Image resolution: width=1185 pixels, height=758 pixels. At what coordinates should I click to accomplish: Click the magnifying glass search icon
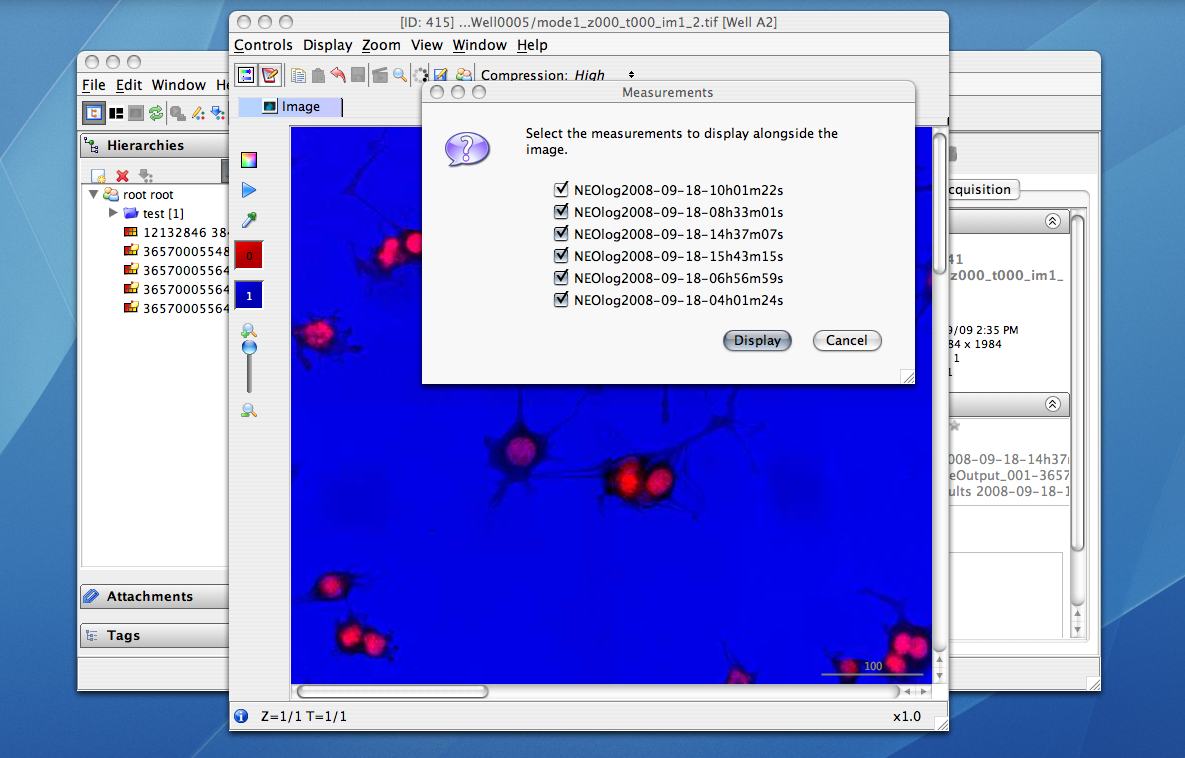[400, 75]
